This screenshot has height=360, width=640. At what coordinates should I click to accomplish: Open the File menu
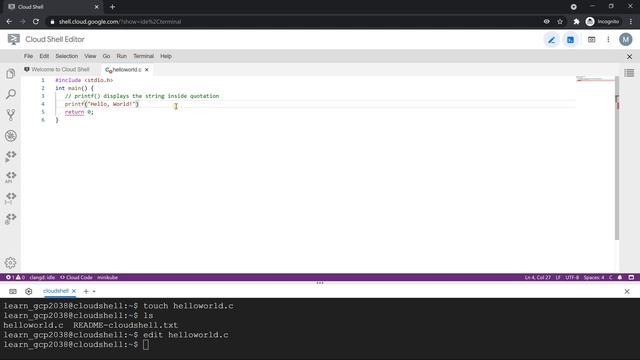(28, 56)
